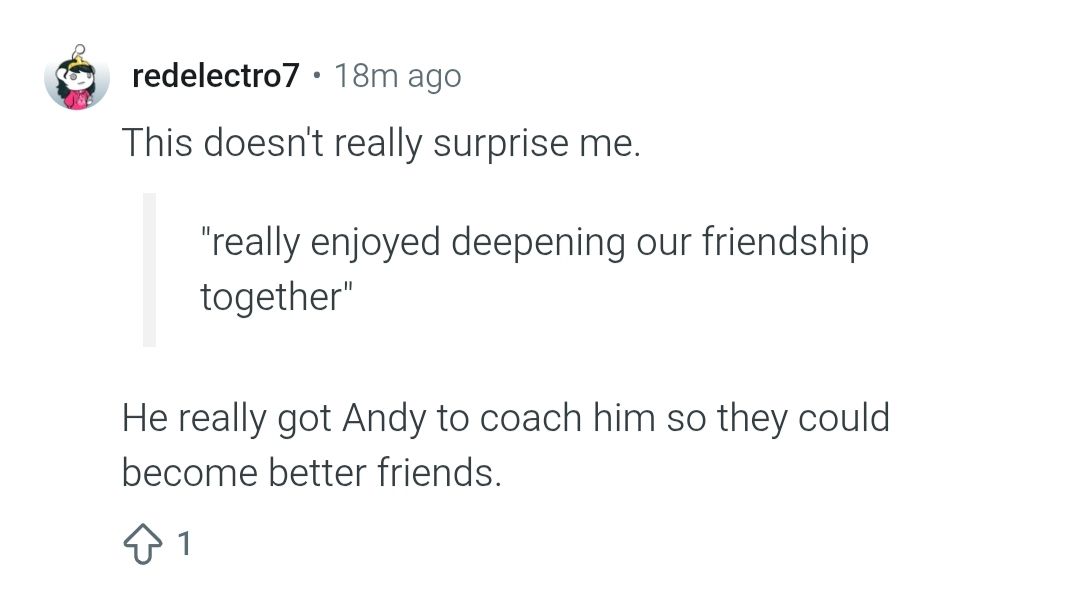Click the quoted text about deepening friendship
Screen dimensions: 1080x607
tap(534, 269)
